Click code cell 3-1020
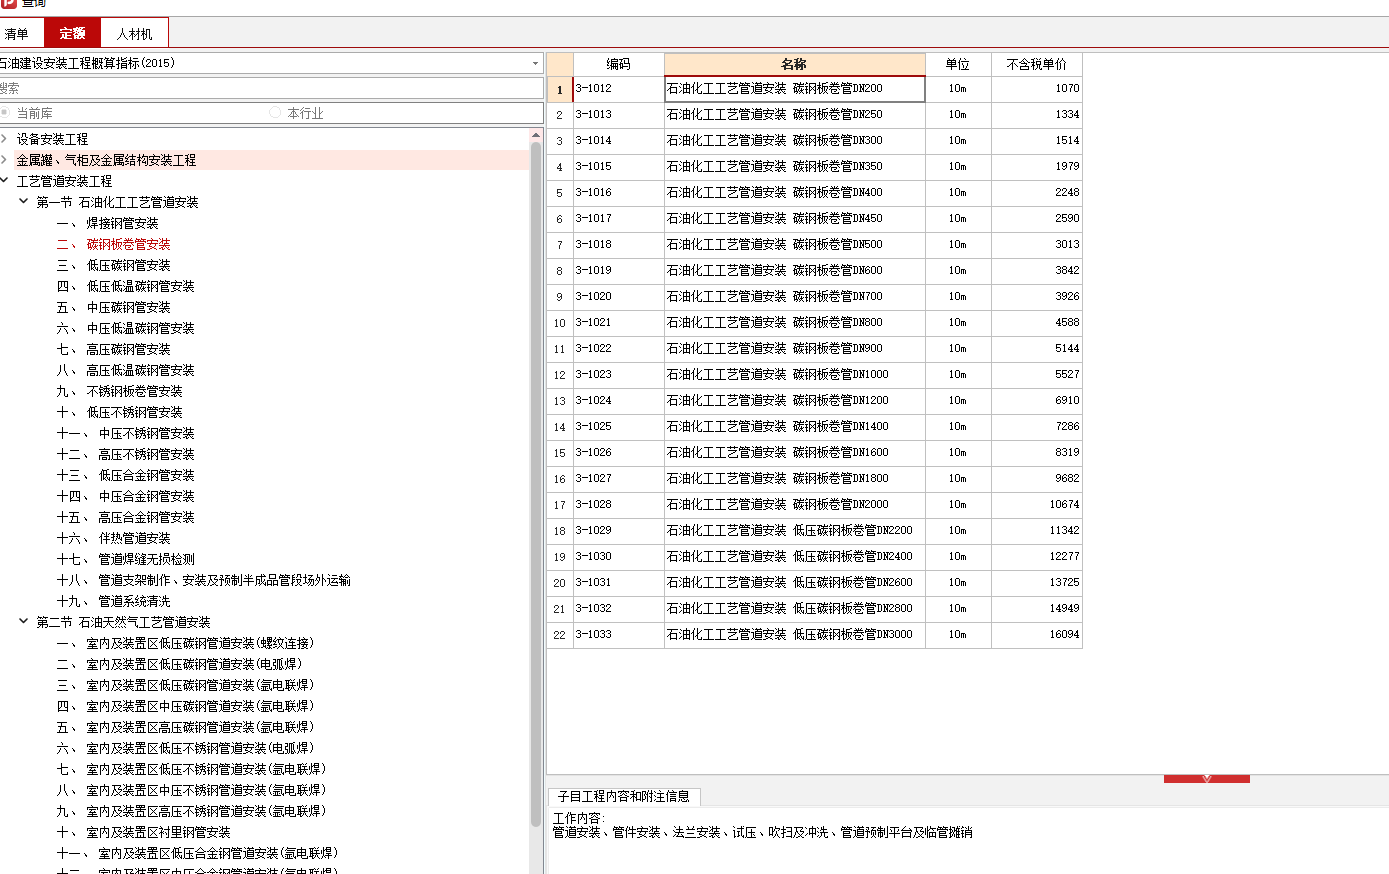The width and height of the screenshot is (1389, 874). pyautogui.click(x=618, y=296)
